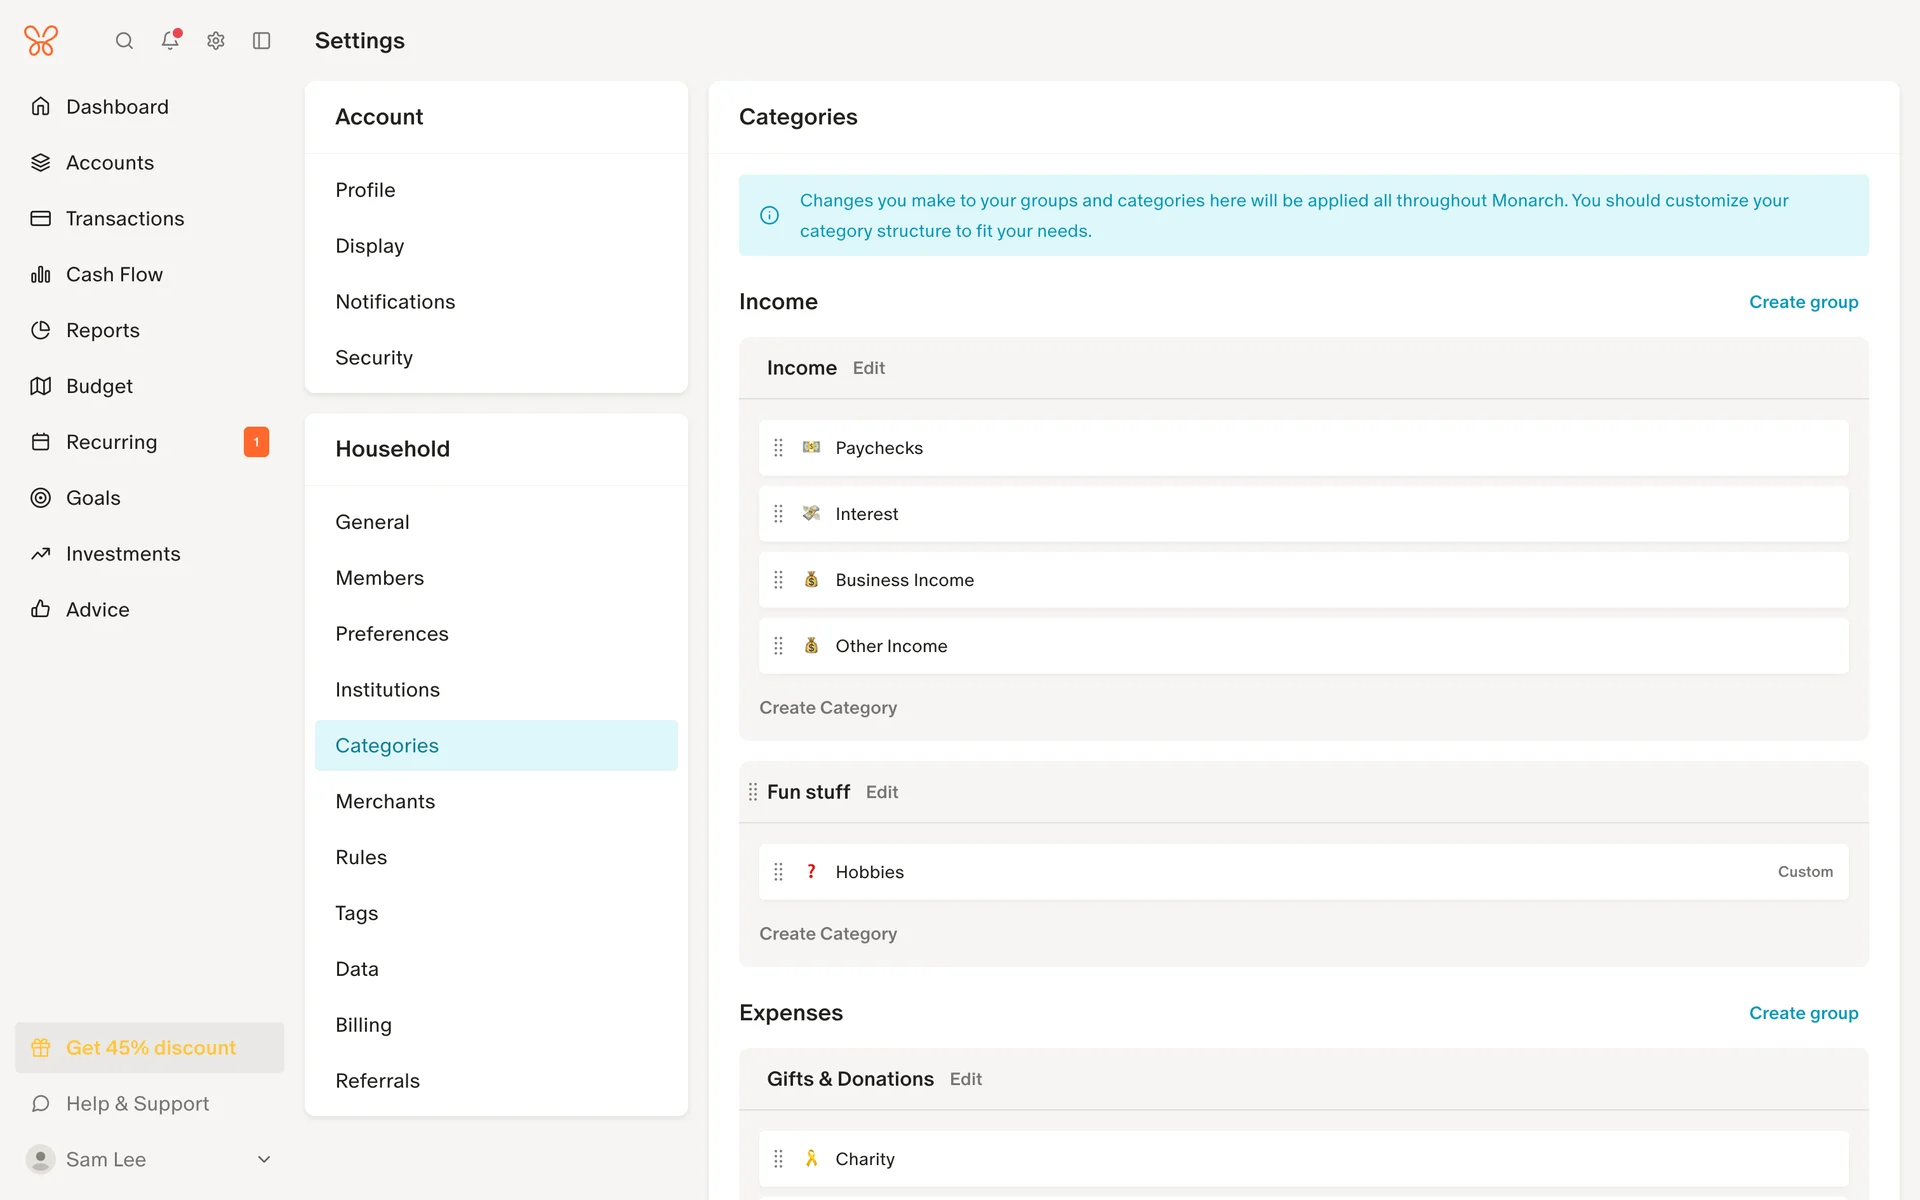Select Merchants in Household settings
The width and height of the screenshot is (1920, 1200).
tap(385, 802)
